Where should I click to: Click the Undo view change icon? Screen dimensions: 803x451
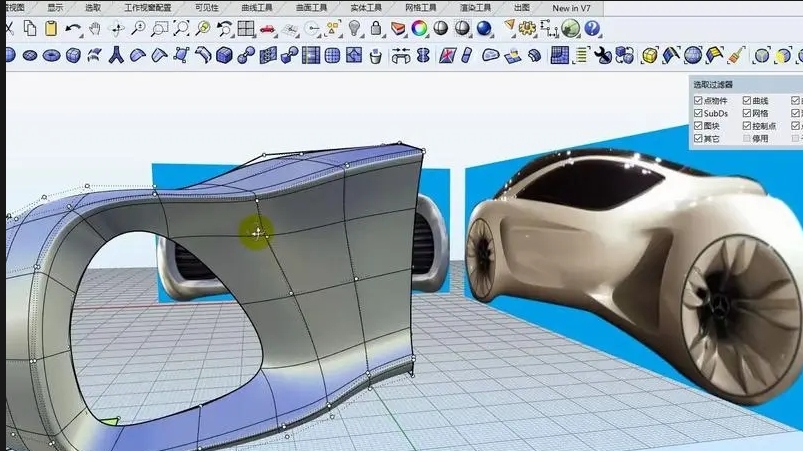pos(224,29)
